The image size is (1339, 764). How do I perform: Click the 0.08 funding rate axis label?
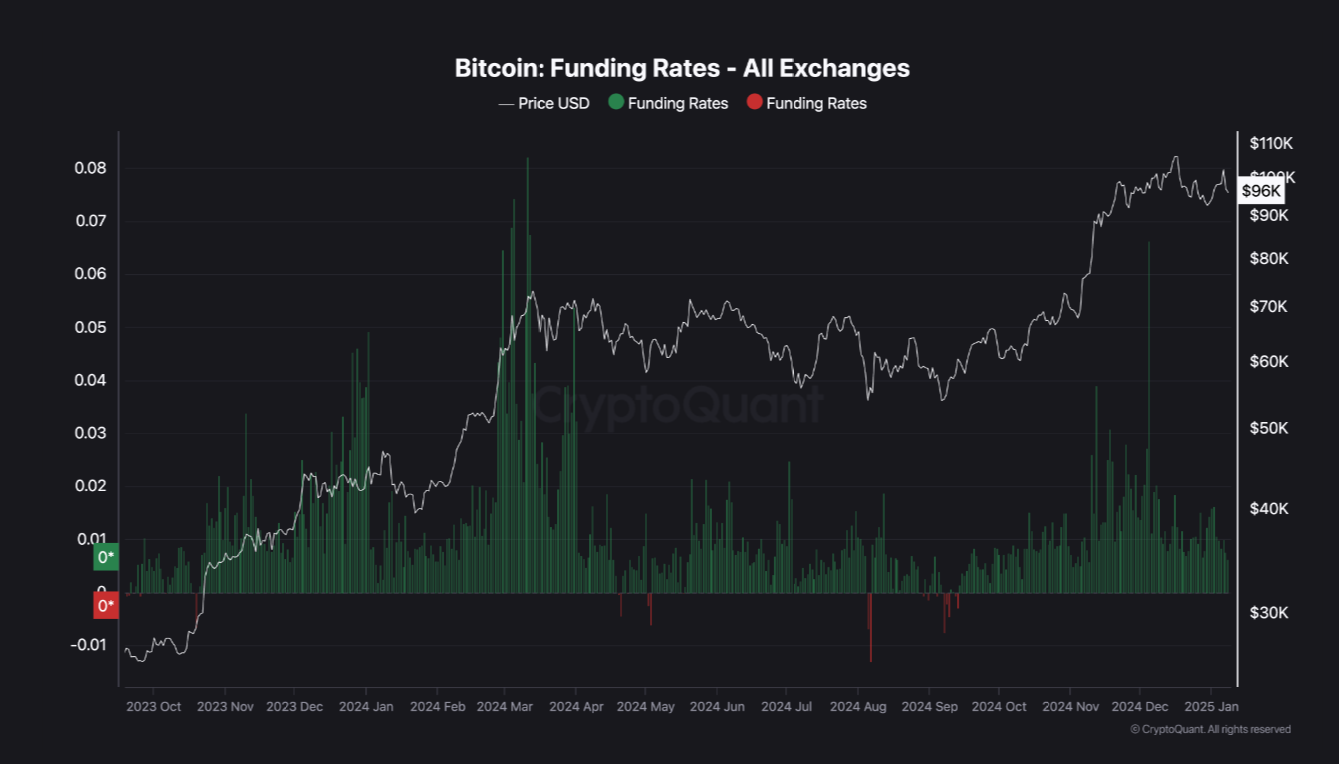tap(90, 168)
